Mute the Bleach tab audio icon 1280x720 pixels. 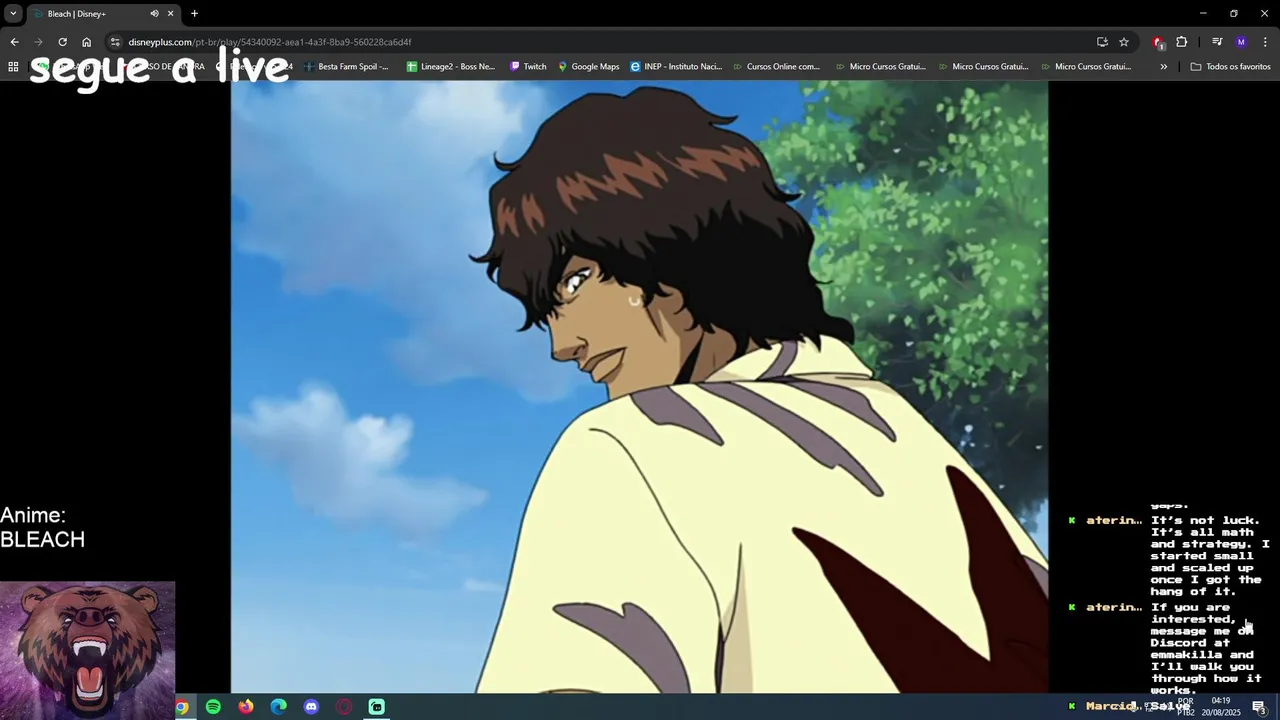pos(154,13)
